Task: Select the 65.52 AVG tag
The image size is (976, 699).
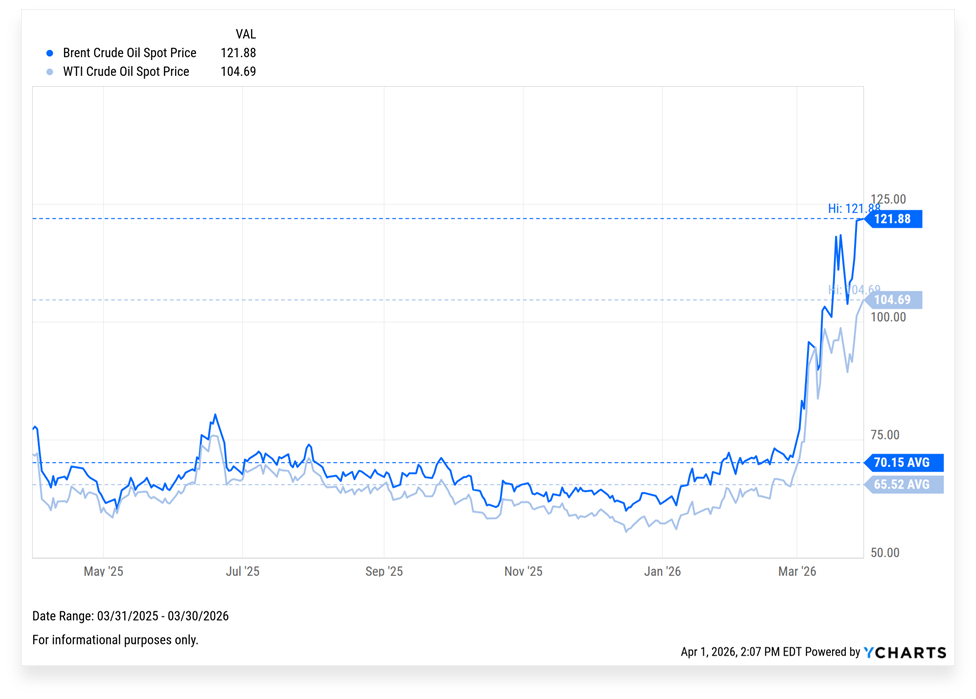Action: [x=898, y=485]
